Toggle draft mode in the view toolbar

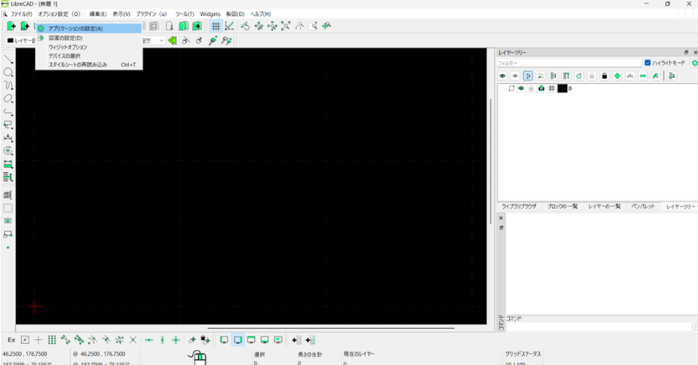229,26
